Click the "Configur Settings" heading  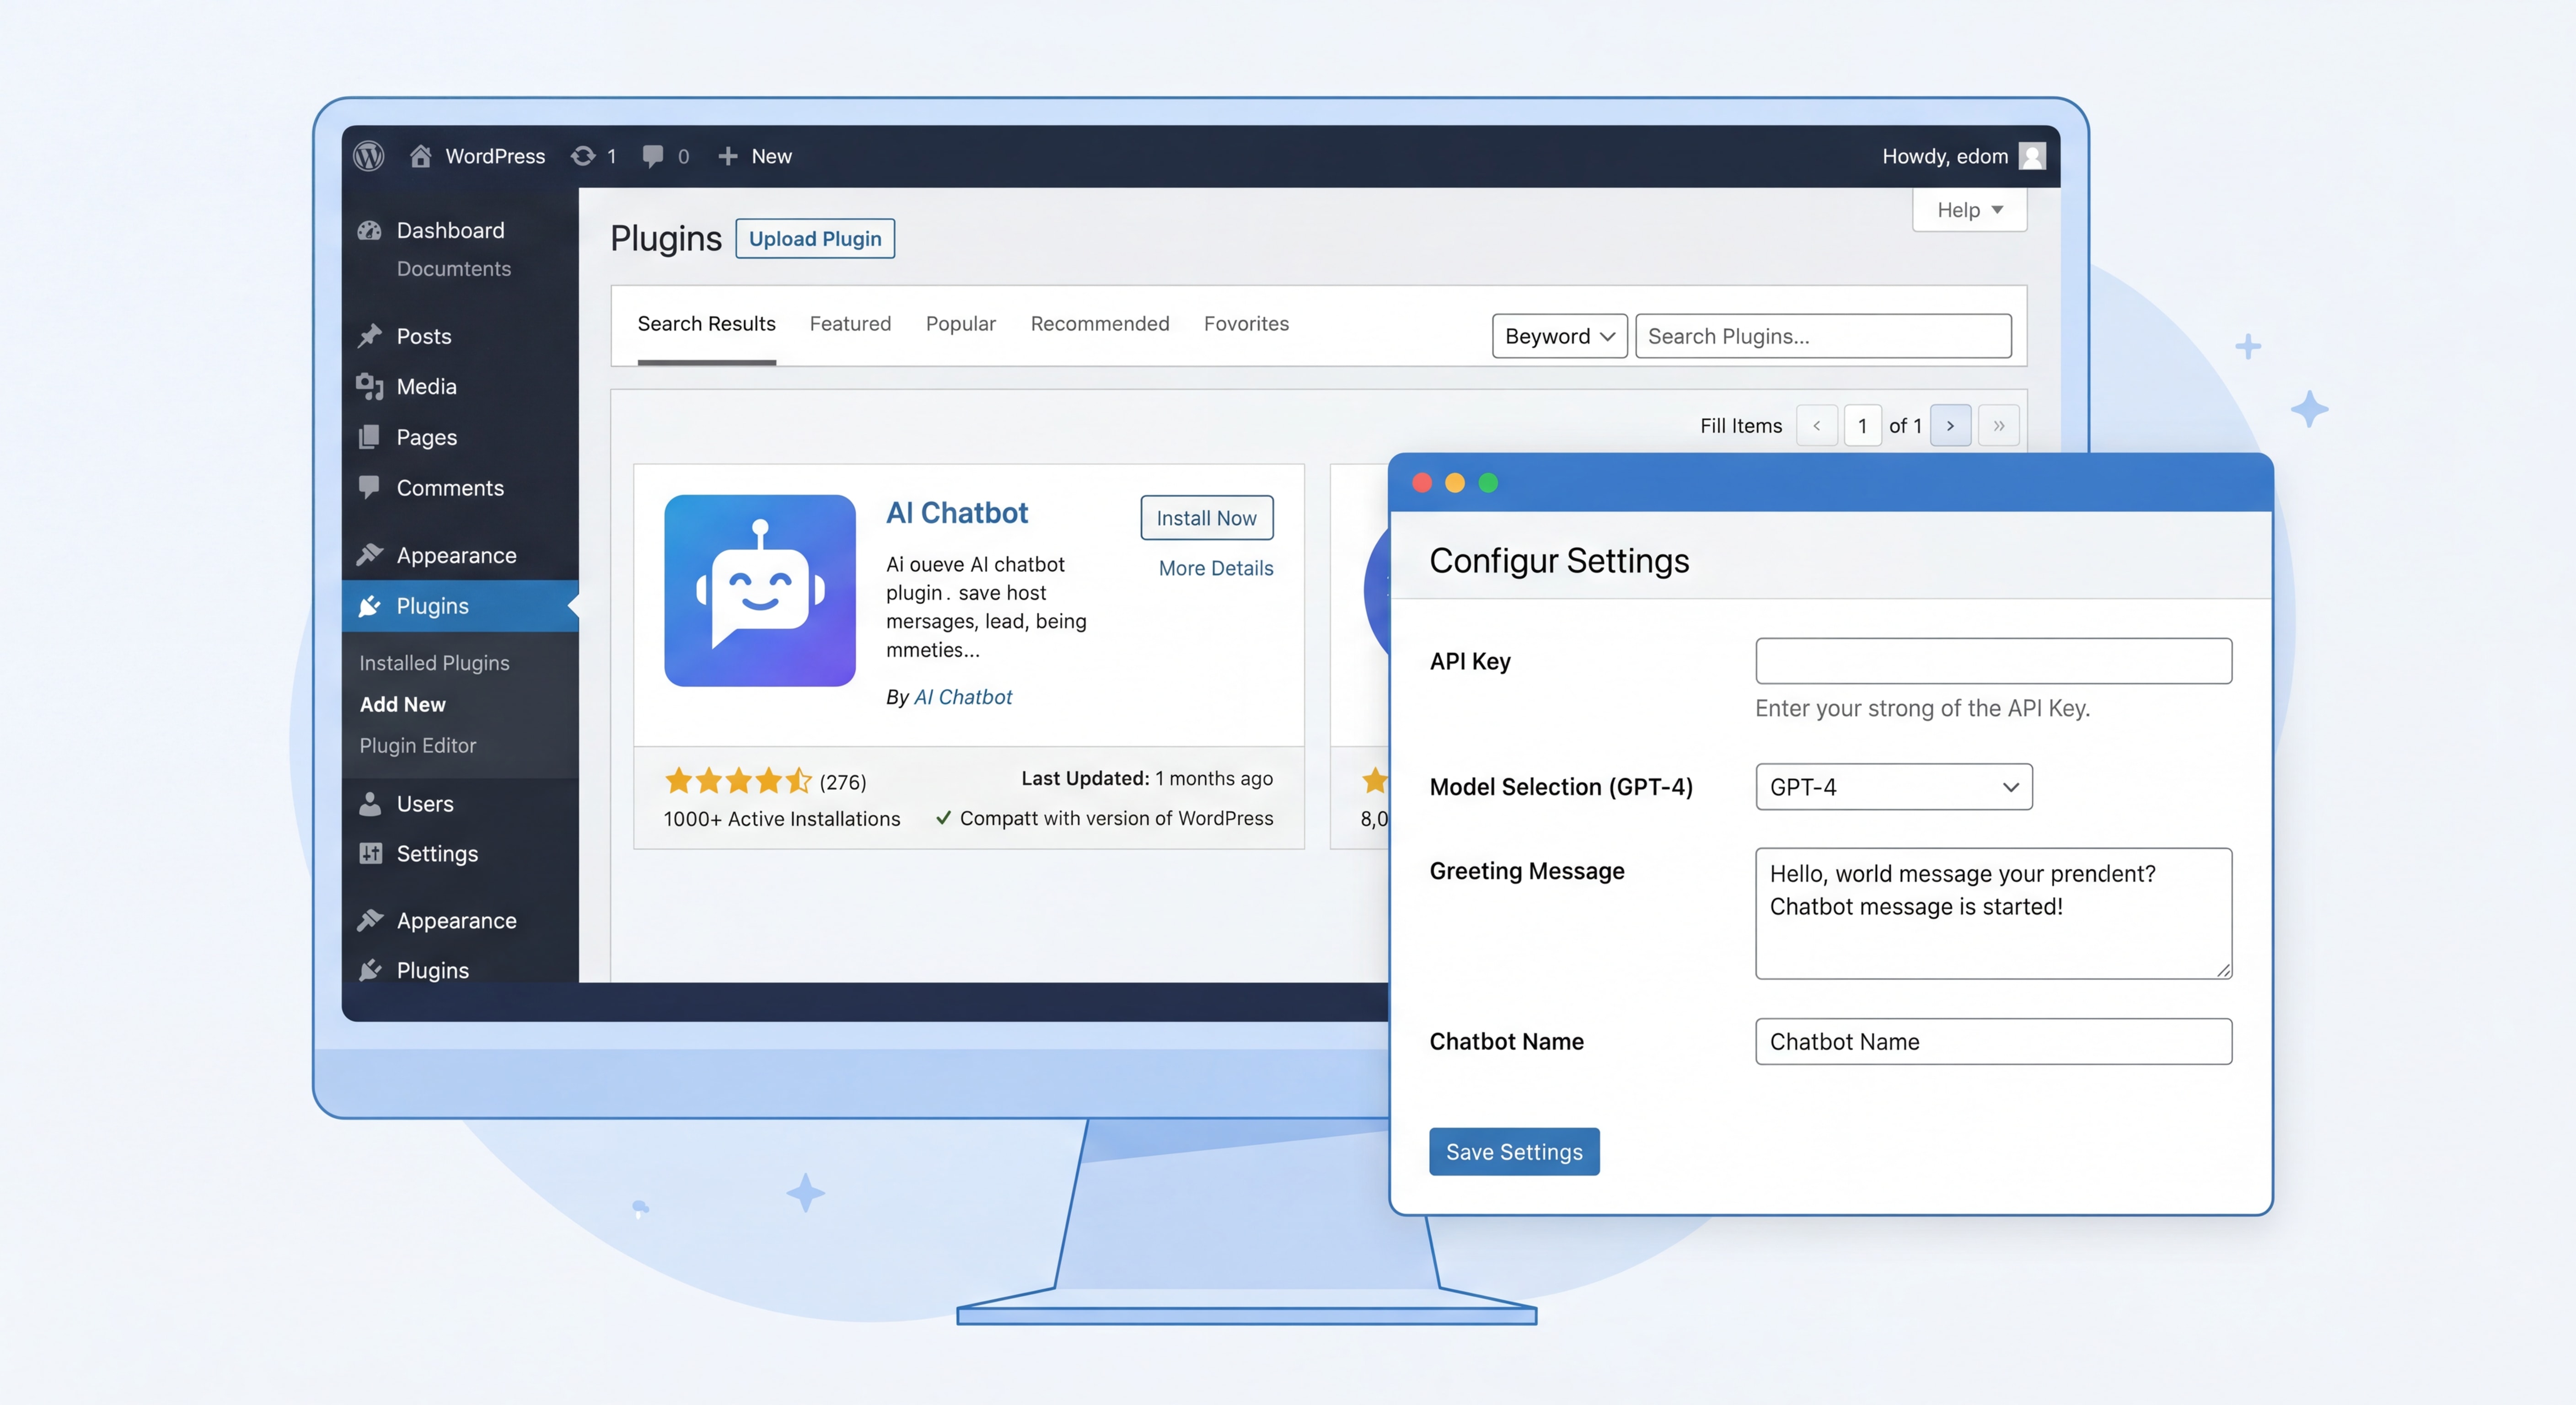[x=1558, y=561]
